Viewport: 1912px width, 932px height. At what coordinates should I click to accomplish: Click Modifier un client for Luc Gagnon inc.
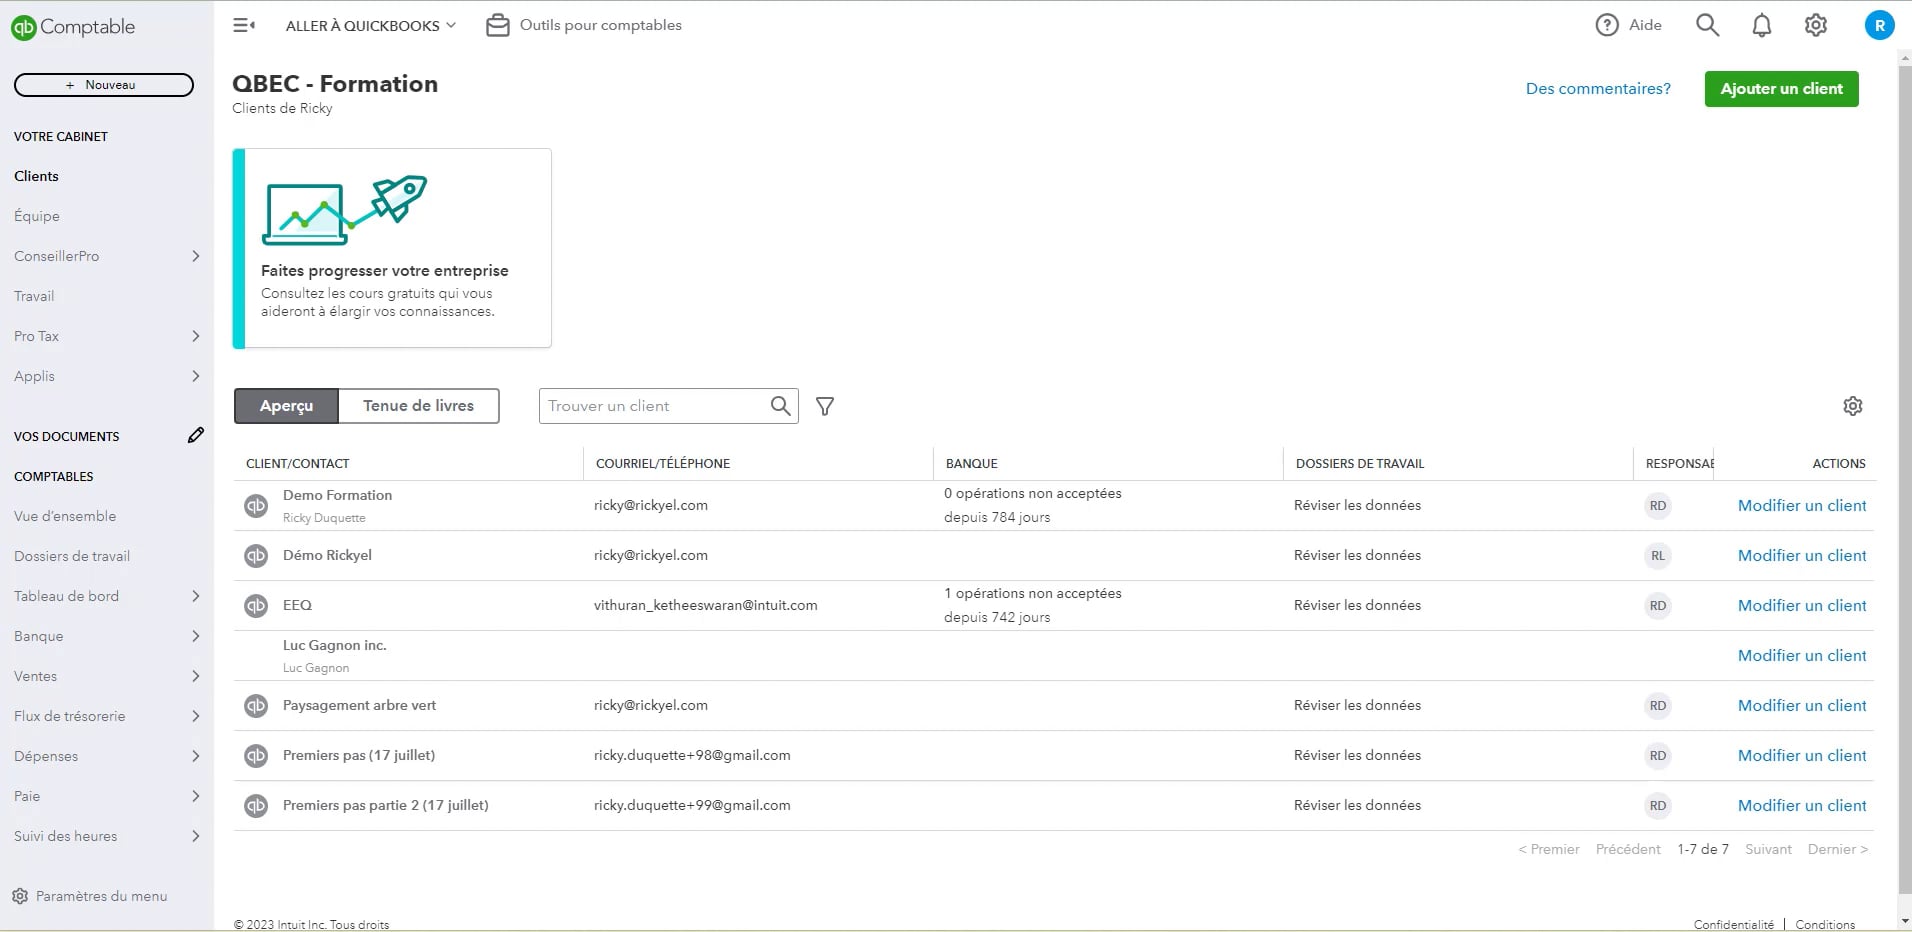(1802, 655)
